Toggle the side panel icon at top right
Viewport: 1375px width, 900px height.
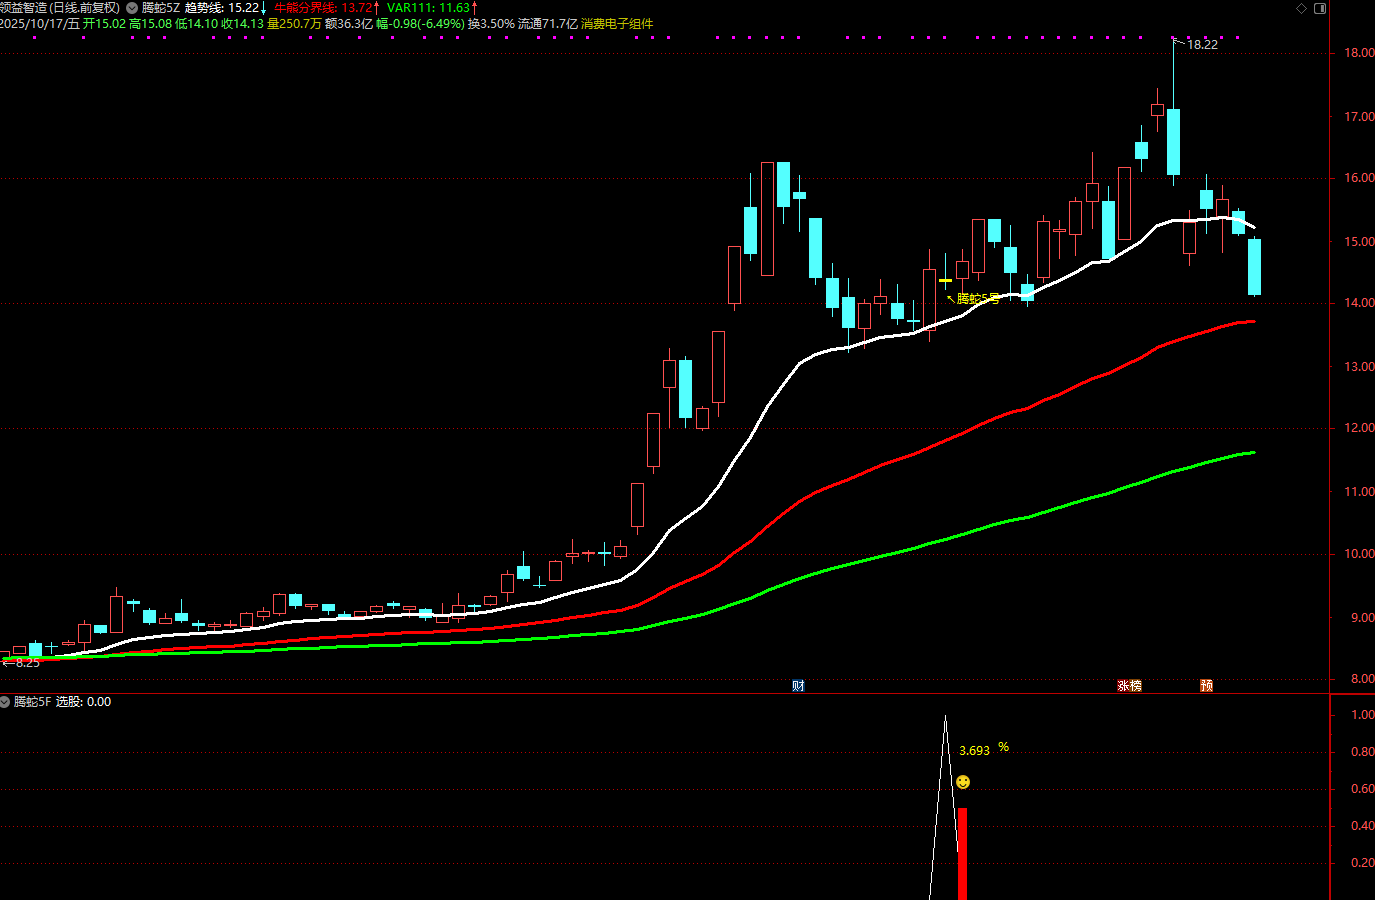(x=1319, y=8)
